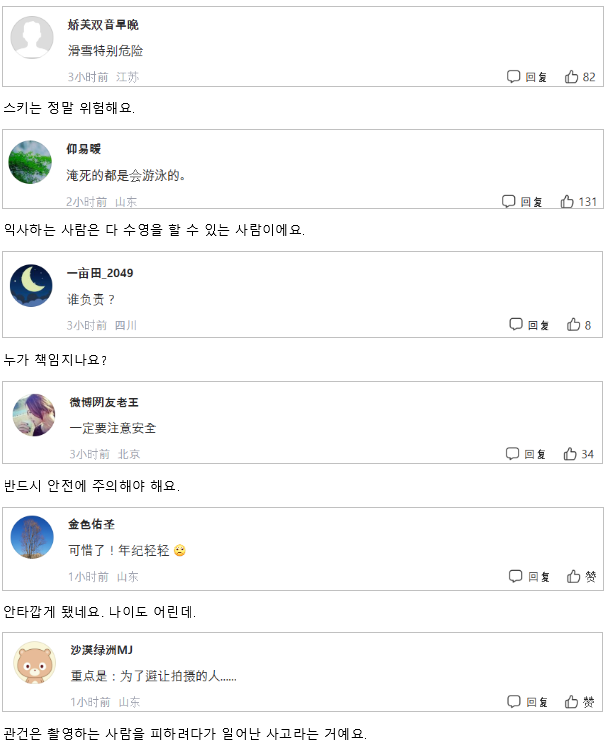This screenshot has height=745, width=609.
Task: Like the comment by 娇美双音早晚
Action: click(x=580, y=76)
